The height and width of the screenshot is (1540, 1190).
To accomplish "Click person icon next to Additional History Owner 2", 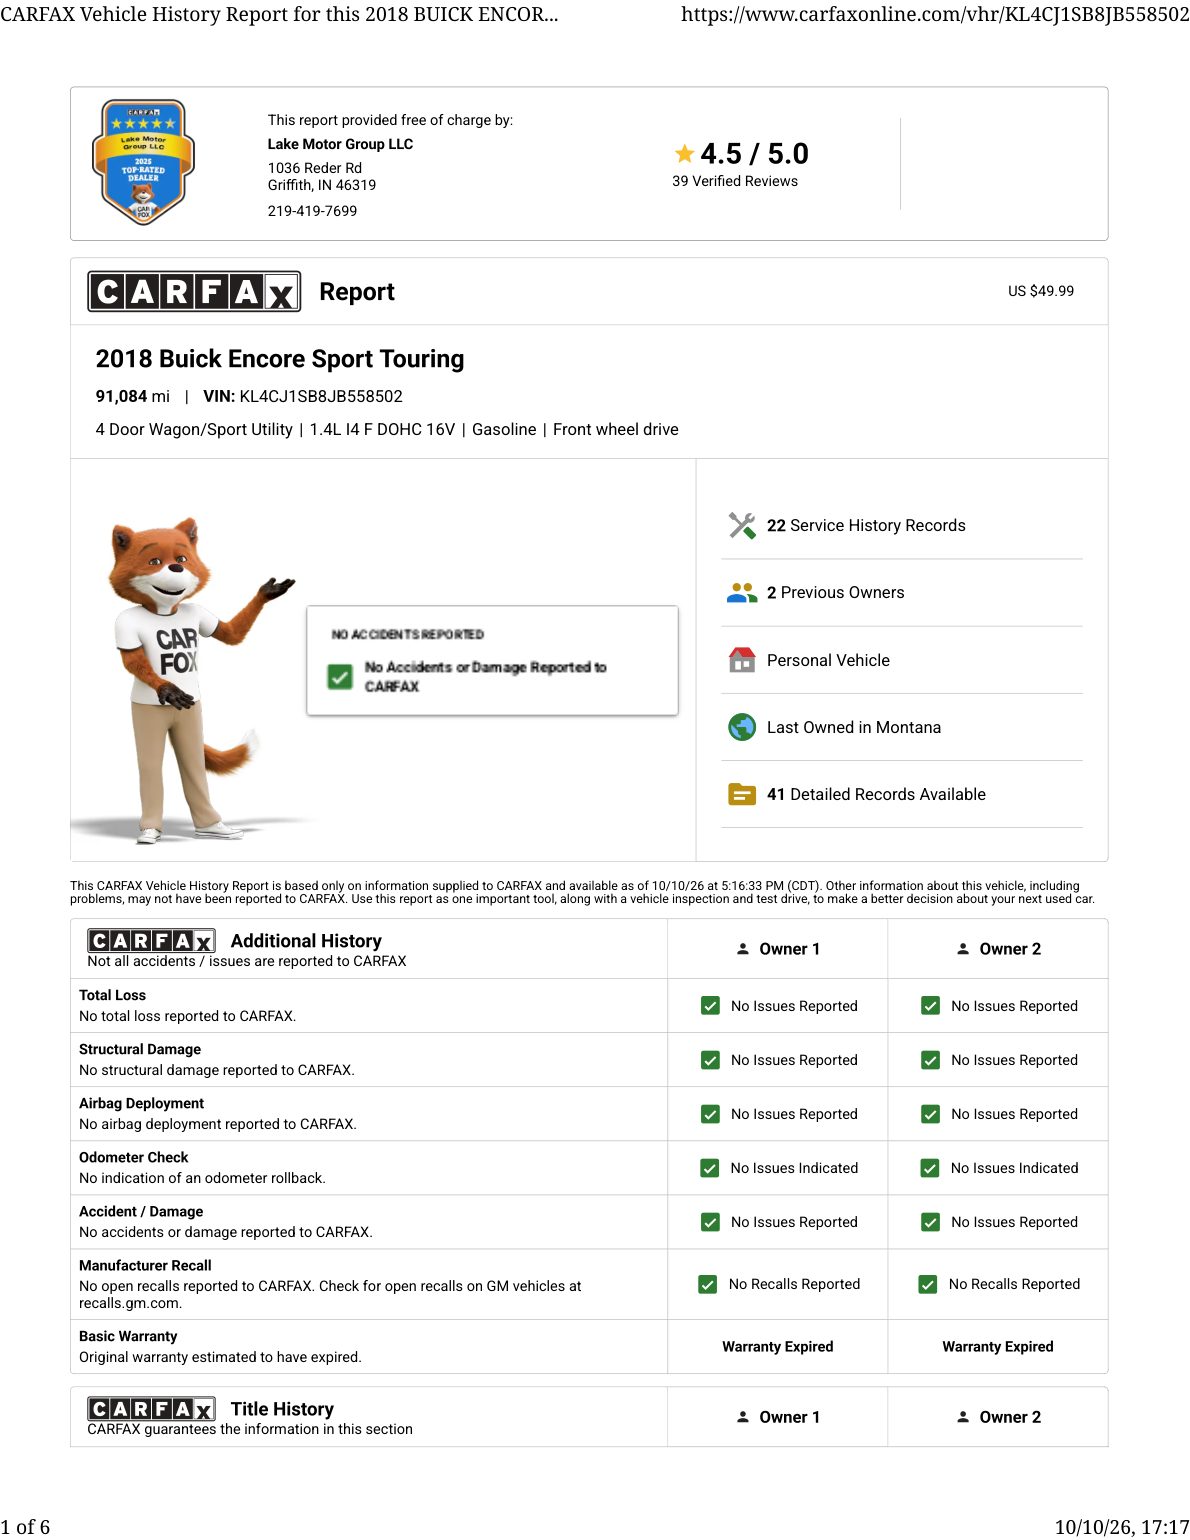I will [x=963, y=949].
